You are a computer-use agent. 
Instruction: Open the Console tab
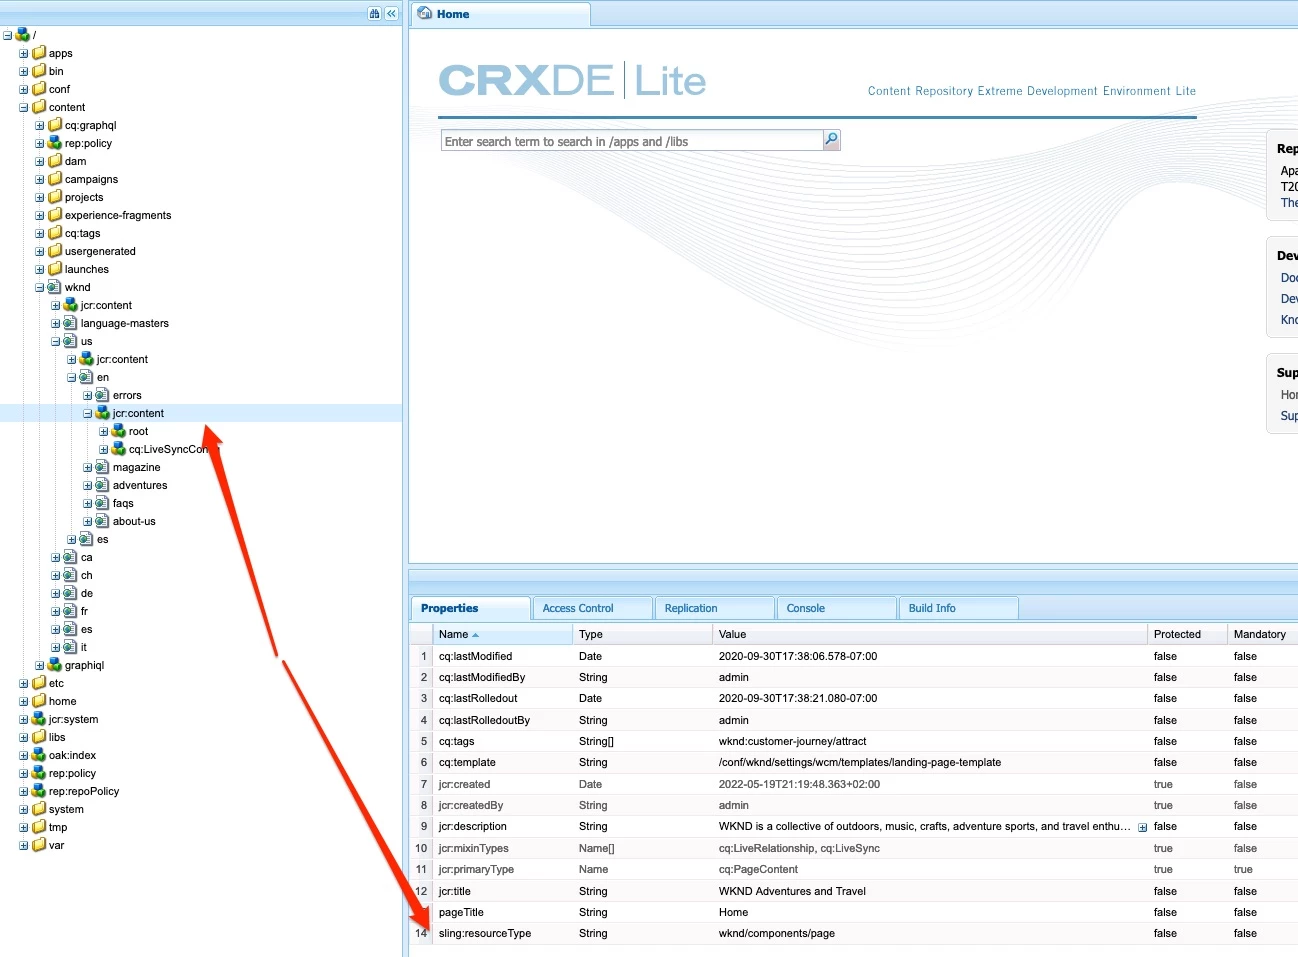click(836, 608)
